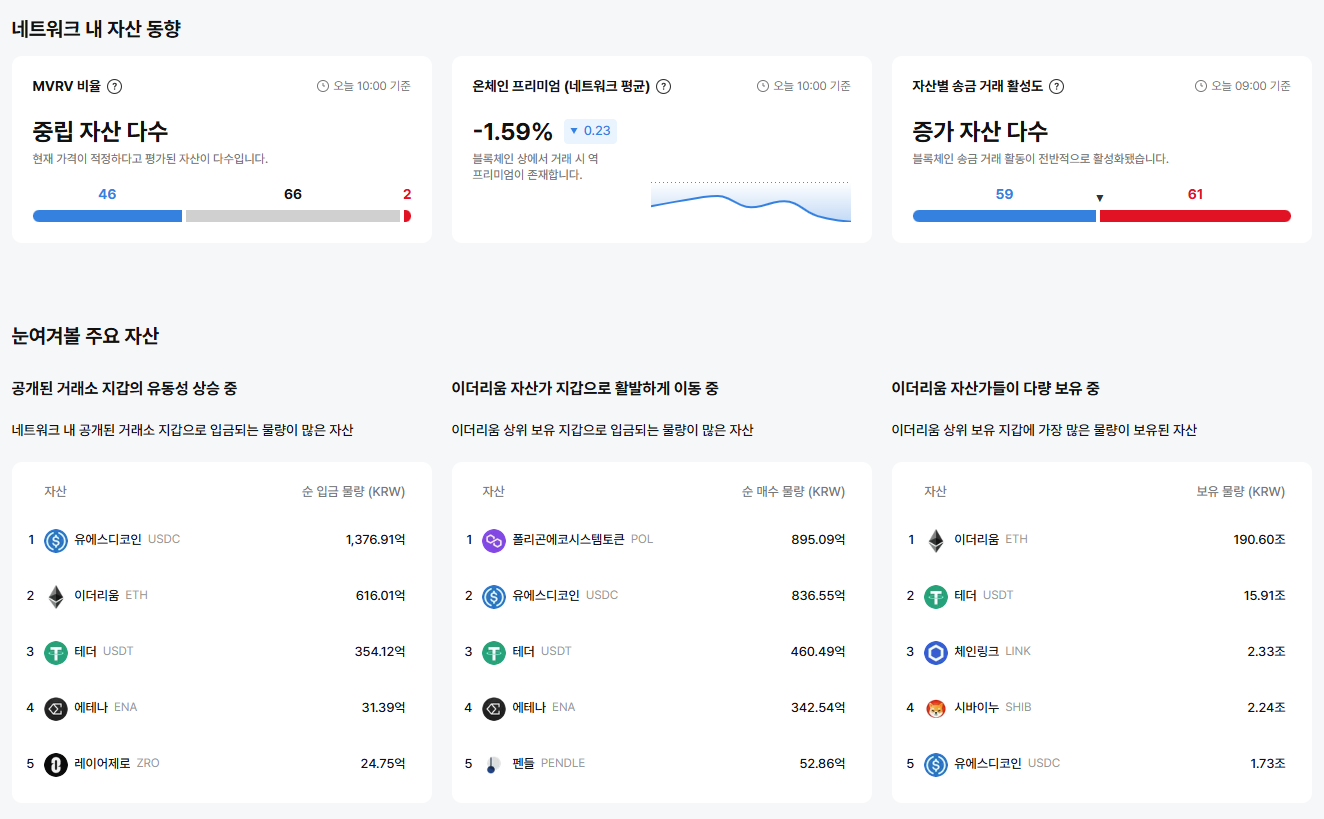Click the 순 입금 물량 (KRW) column header
Screen dimensions: 1324x819
point(353,492)
